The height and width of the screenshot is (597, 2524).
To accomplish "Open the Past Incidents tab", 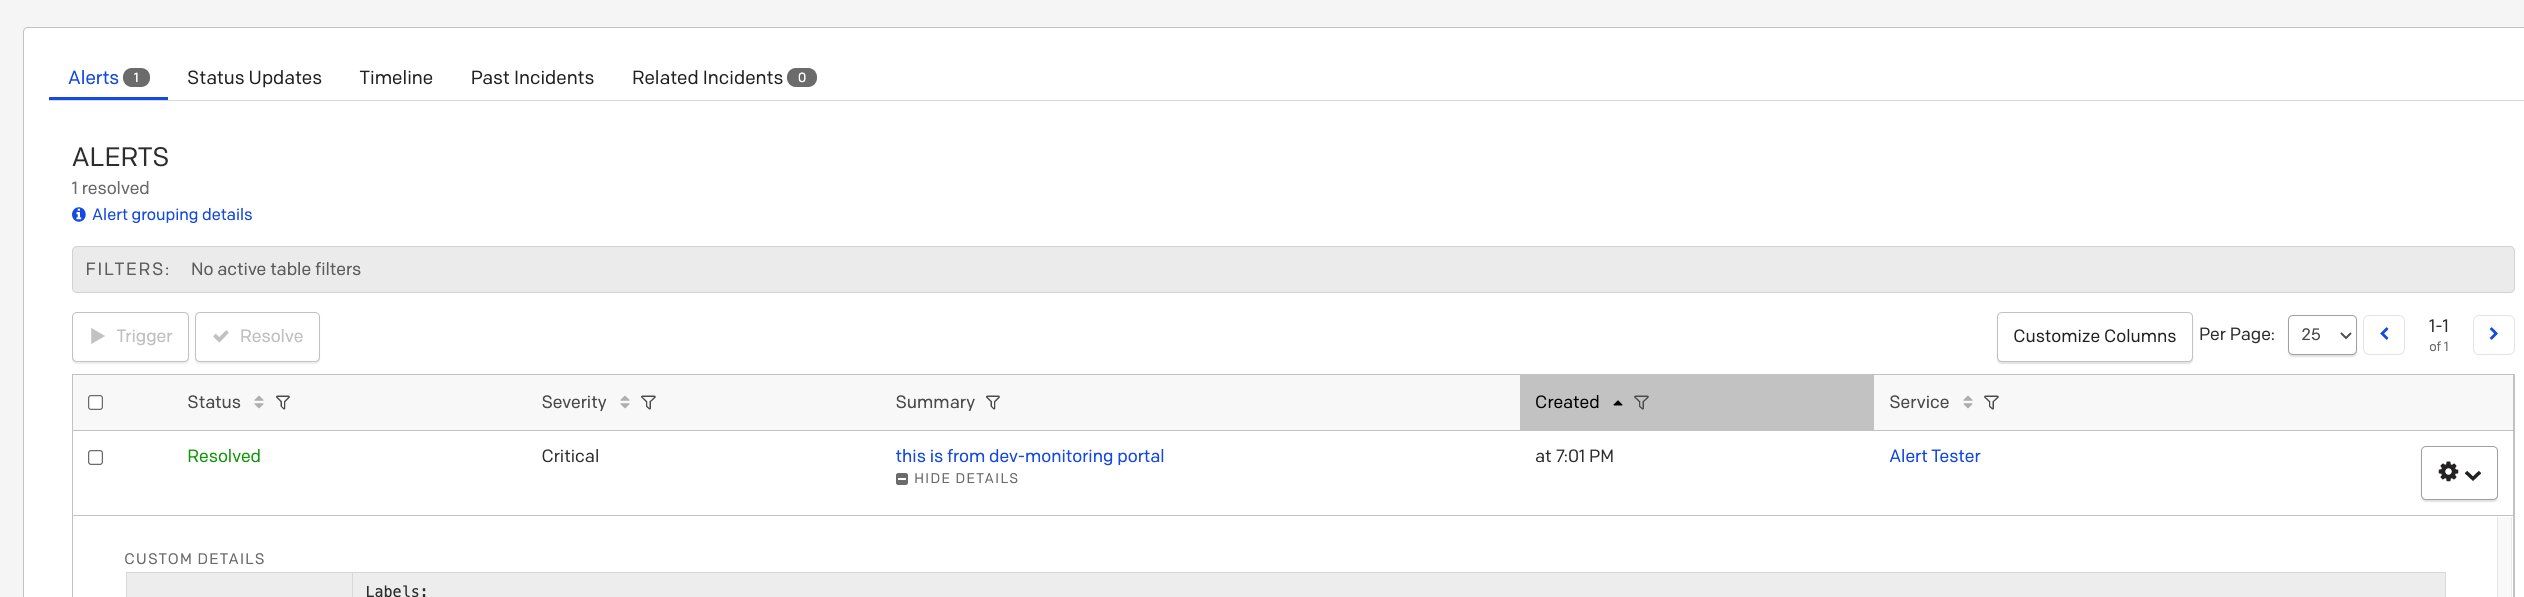I will (532, 77).
